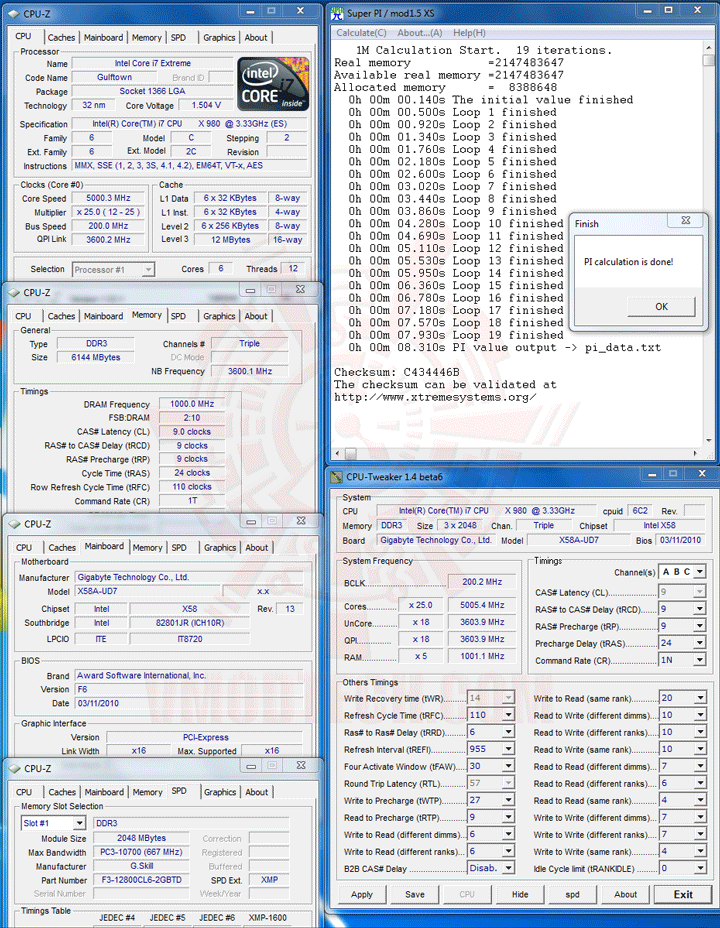The height and width of the screenshot is (928, 720).
Task: Expand Refresh Interval (tREFI) dropdown
Action: (x=508, y=749)
